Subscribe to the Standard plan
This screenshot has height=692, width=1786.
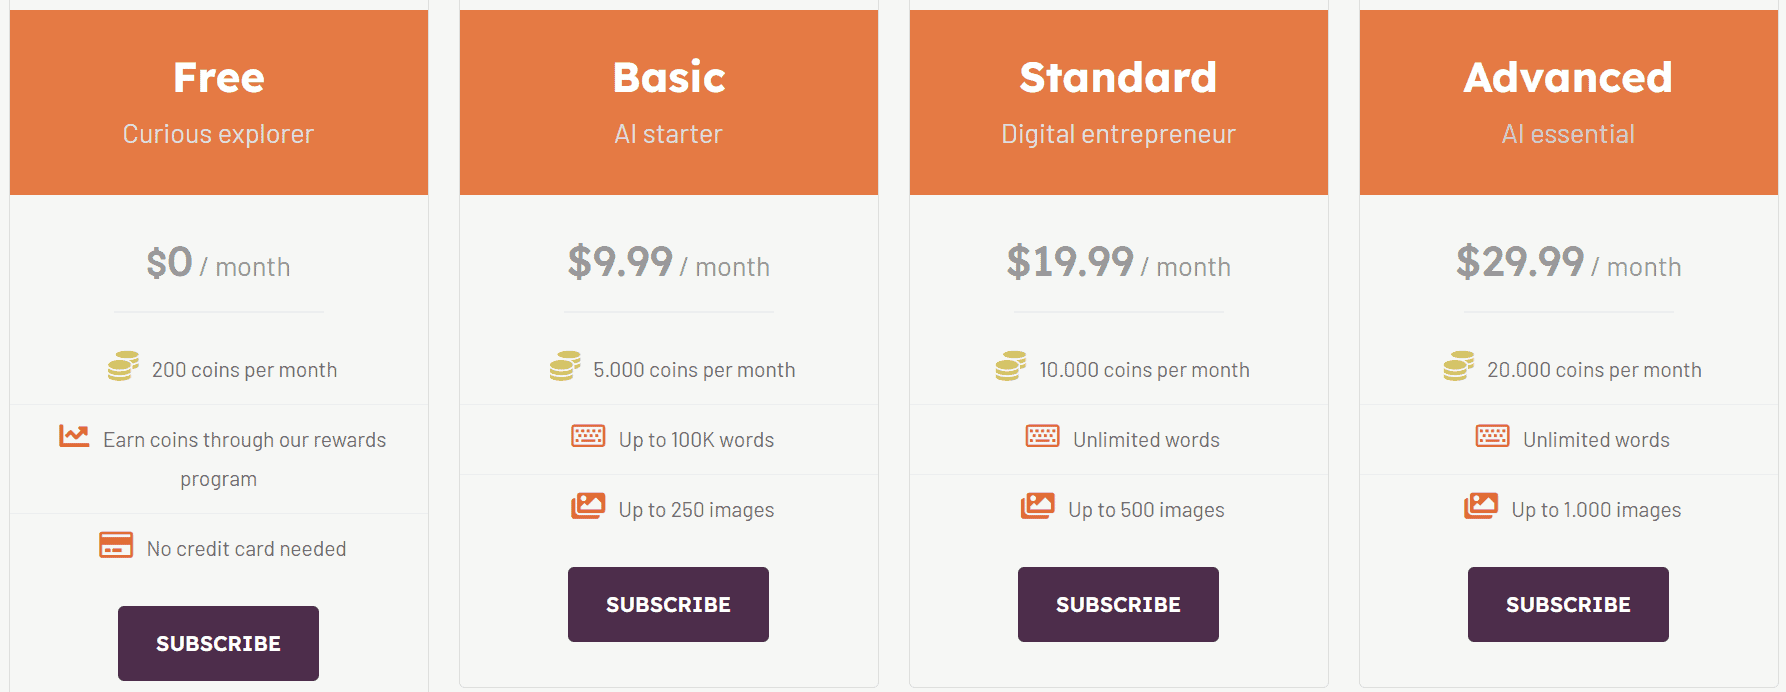click(x=1118, y=604)
